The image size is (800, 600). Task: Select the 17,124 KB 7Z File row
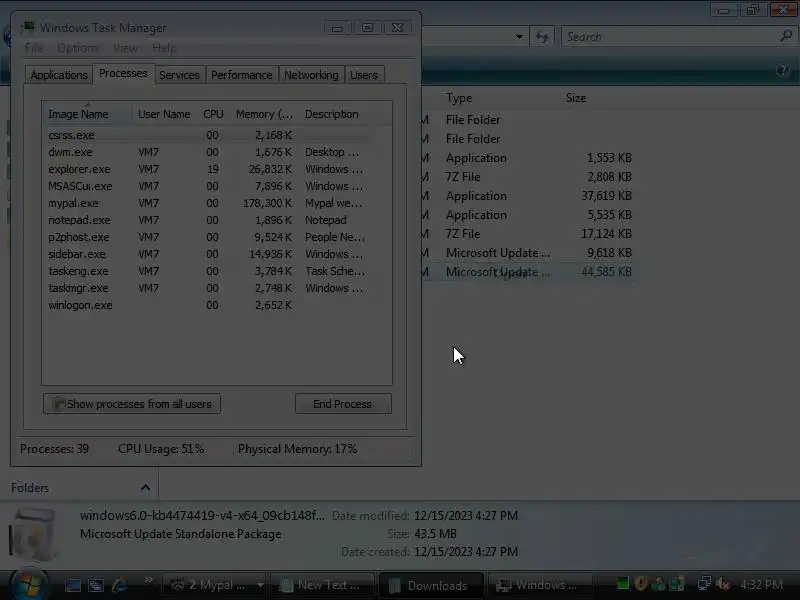coord(528,234)
